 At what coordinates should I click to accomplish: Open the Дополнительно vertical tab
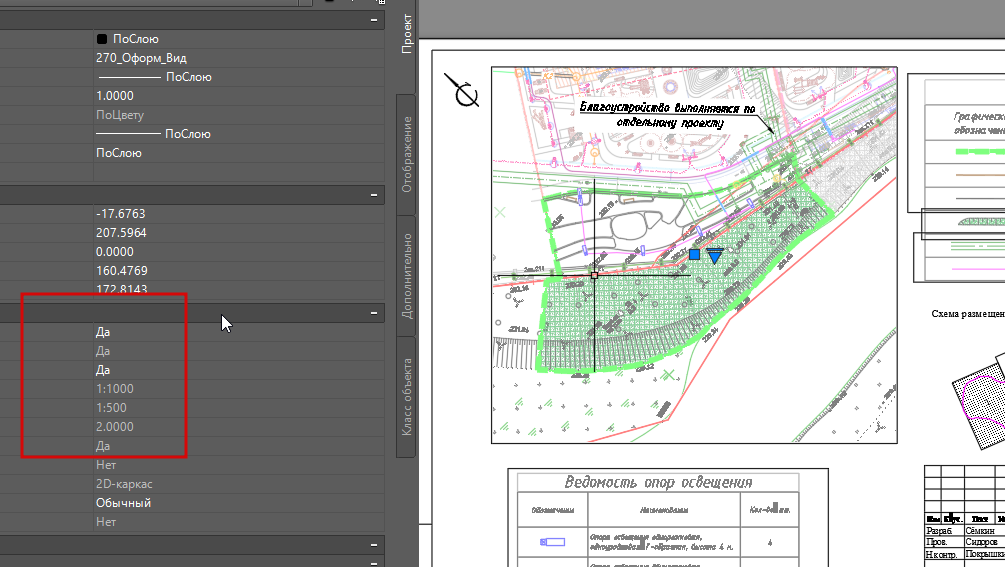(x=406, y=275)
